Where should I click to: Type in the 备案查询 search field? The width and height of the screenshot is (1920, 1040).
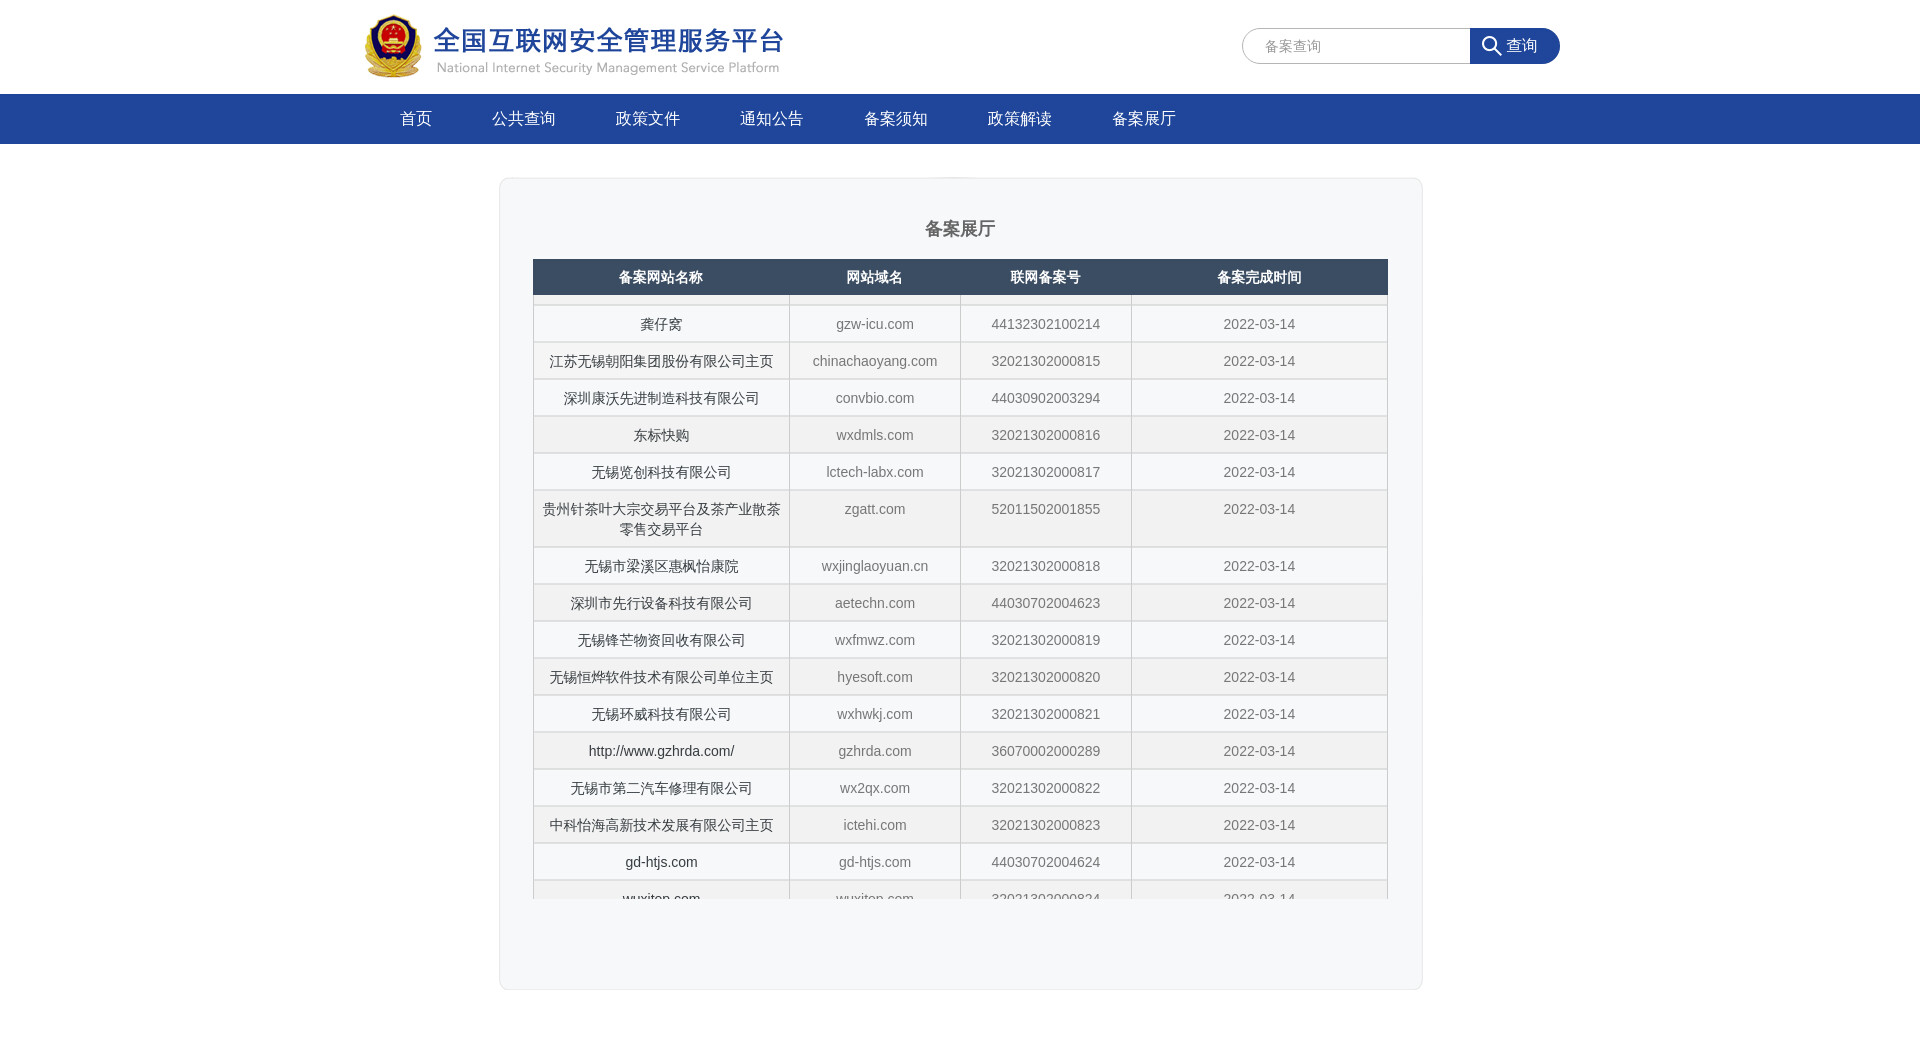(x=1356, y=46)
